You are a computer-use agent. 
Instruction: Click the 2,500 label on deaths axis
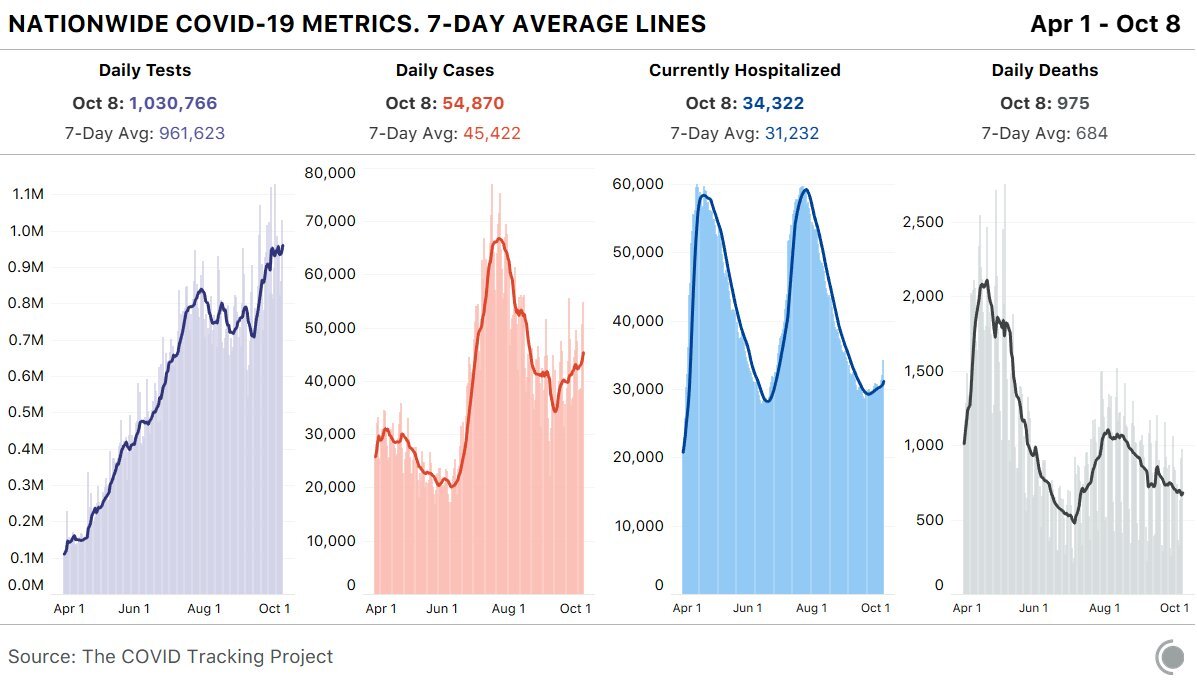pos(923,221)
